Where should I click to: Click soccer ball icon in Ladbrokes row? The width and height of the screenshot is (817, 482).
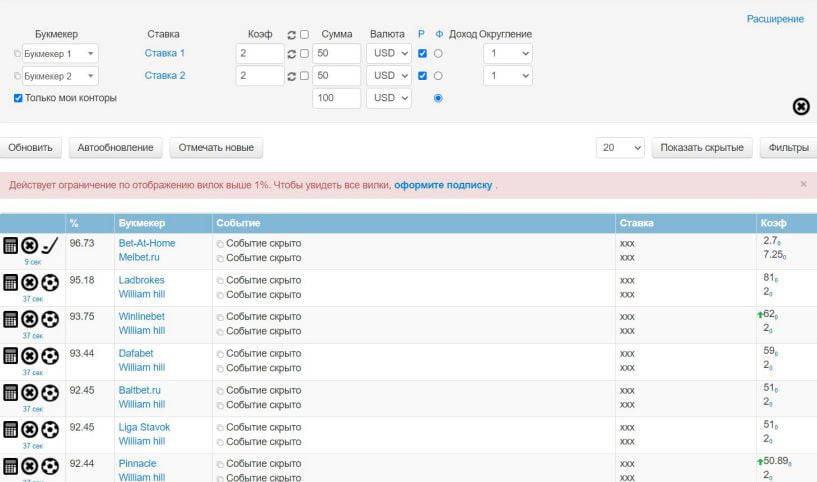pos(50,282)
